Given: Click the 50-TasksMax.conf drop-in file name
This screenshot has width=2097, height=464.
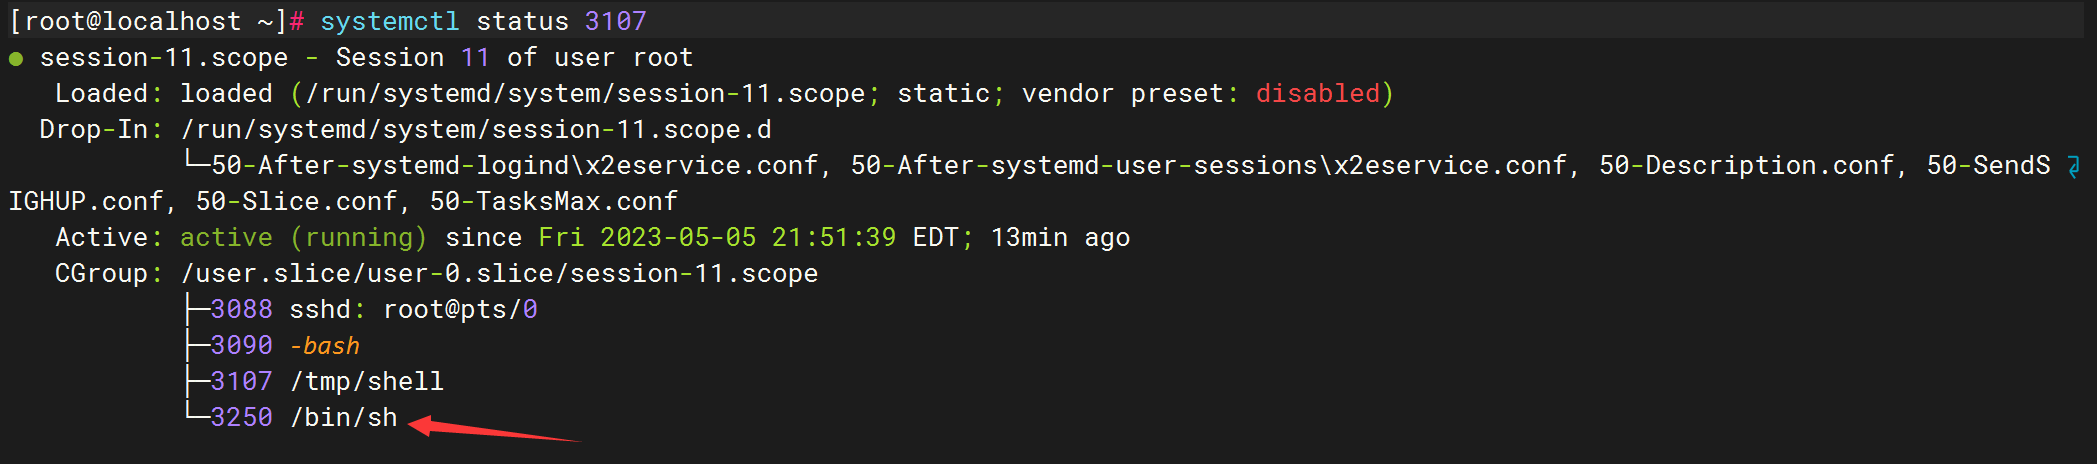Looking at the screenshot, I should coord(553,201).
